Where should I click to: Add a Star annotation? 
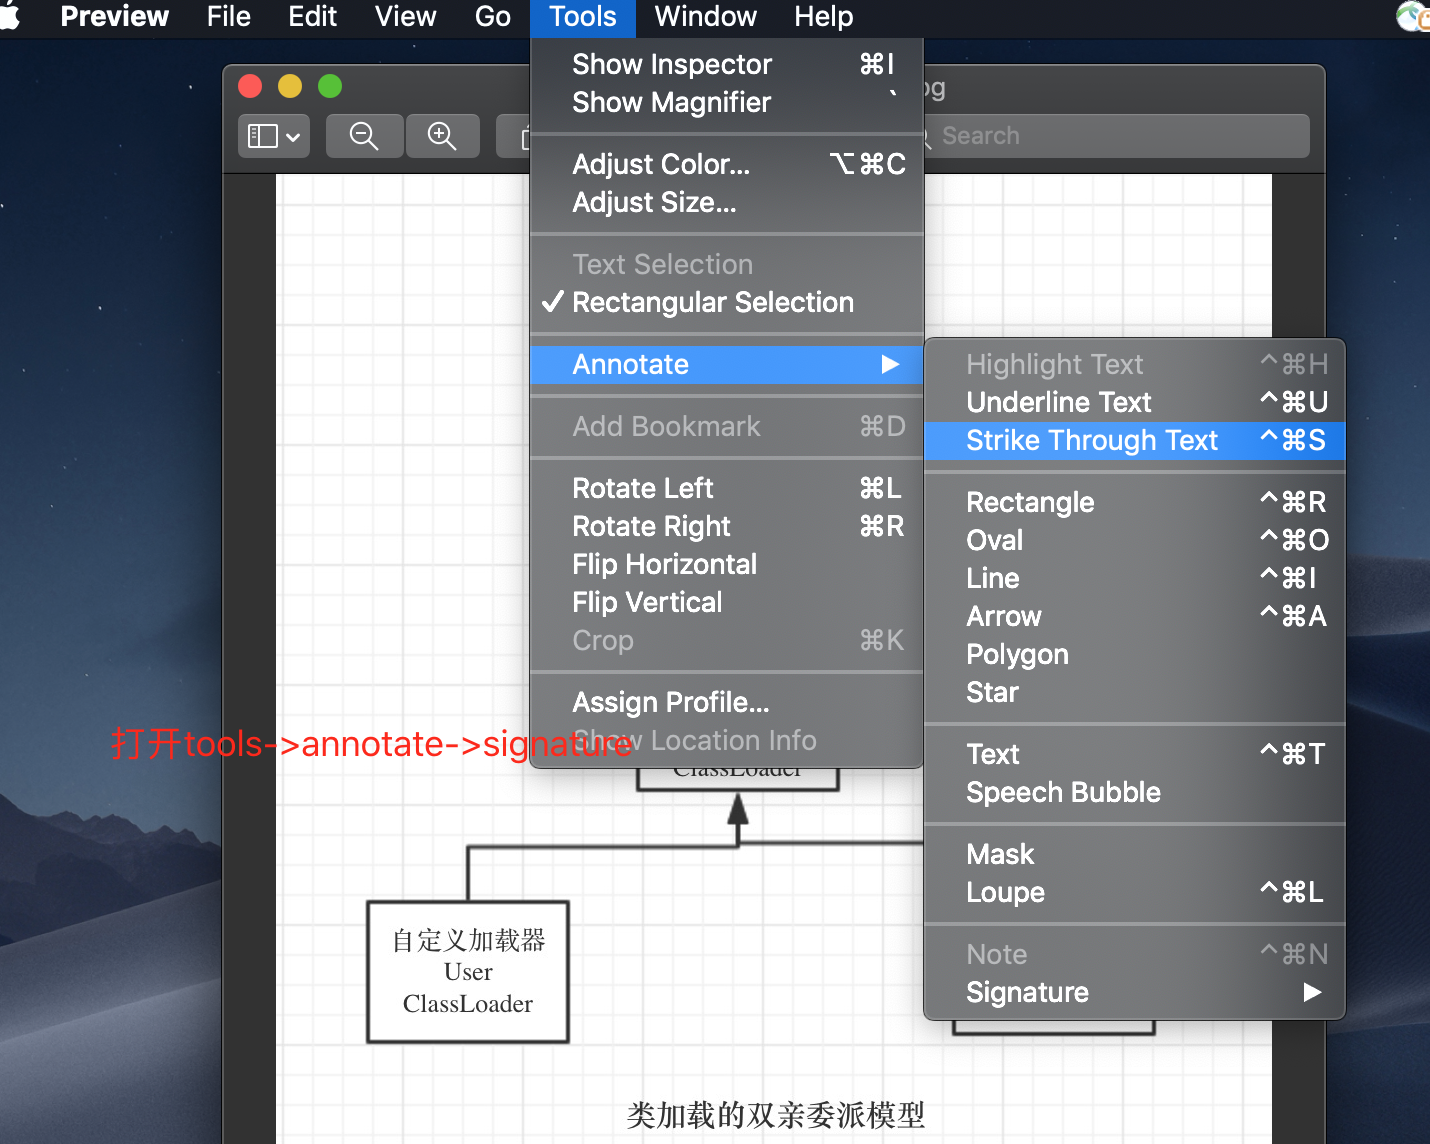coord(1135,692)
